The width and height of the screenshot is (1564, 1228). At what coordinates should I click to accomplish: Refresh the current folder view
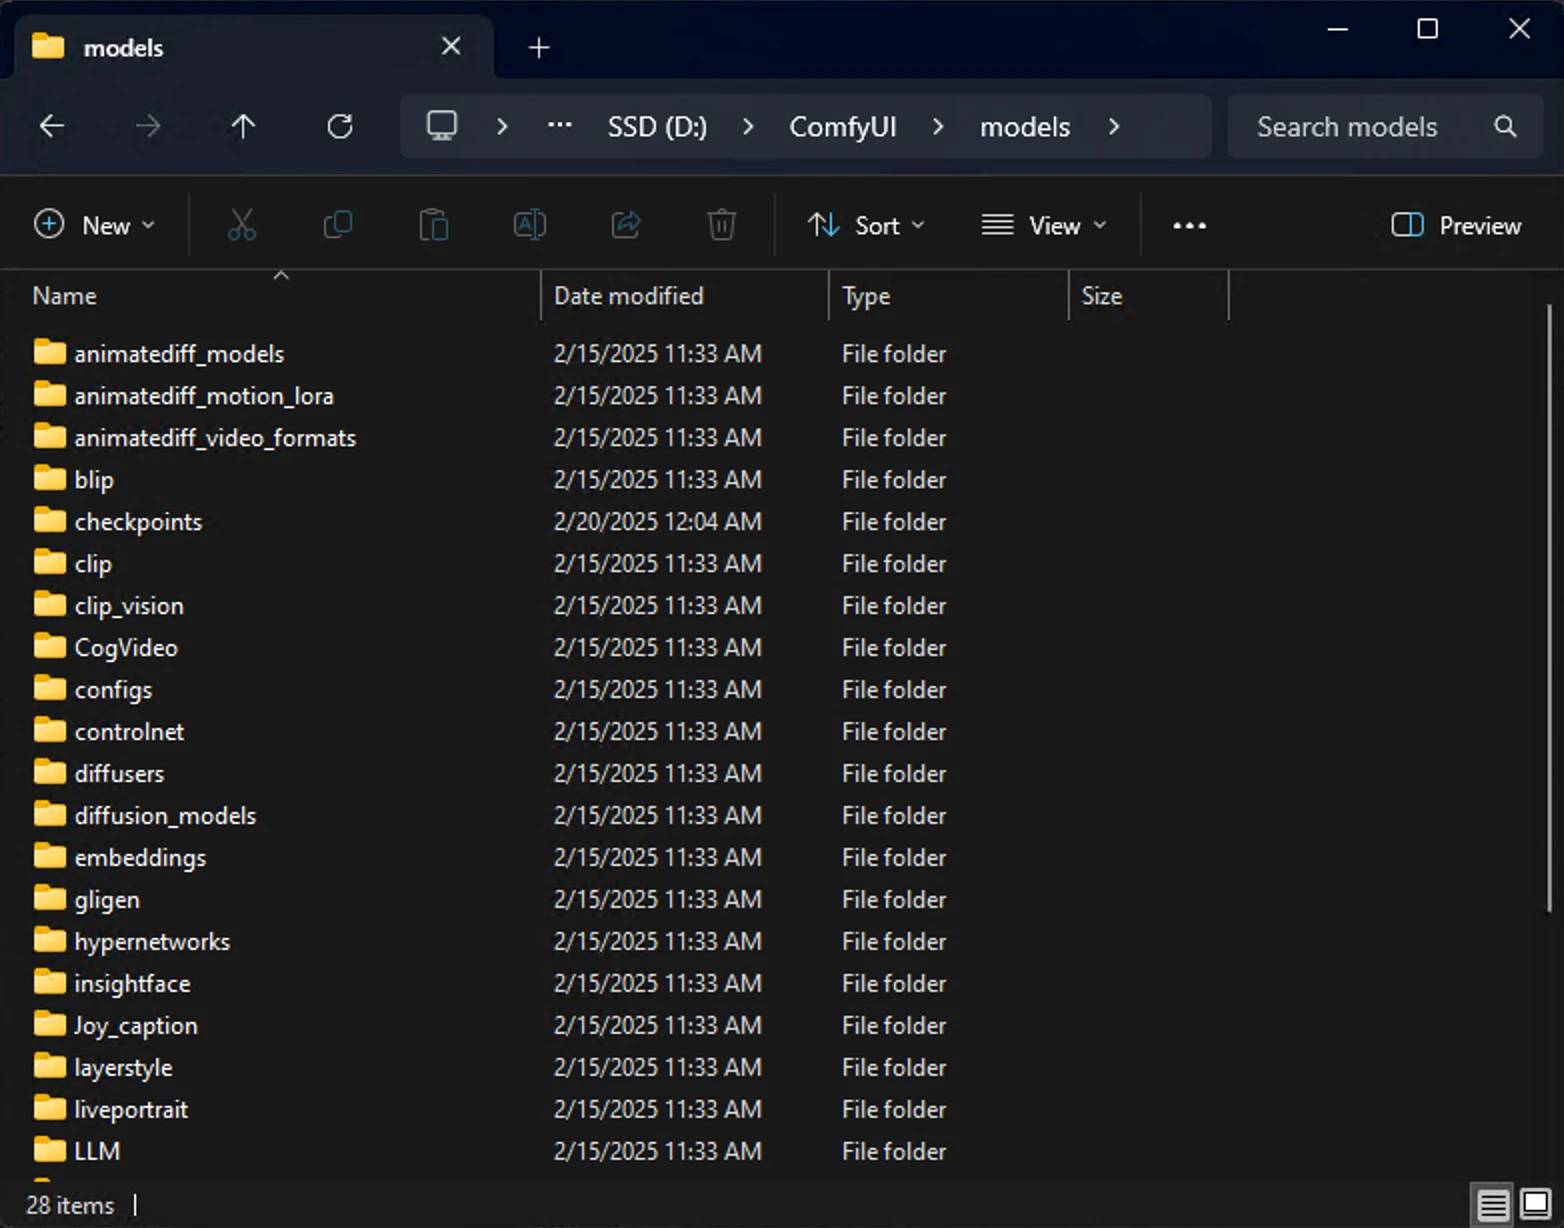click(x=340, y=126)
